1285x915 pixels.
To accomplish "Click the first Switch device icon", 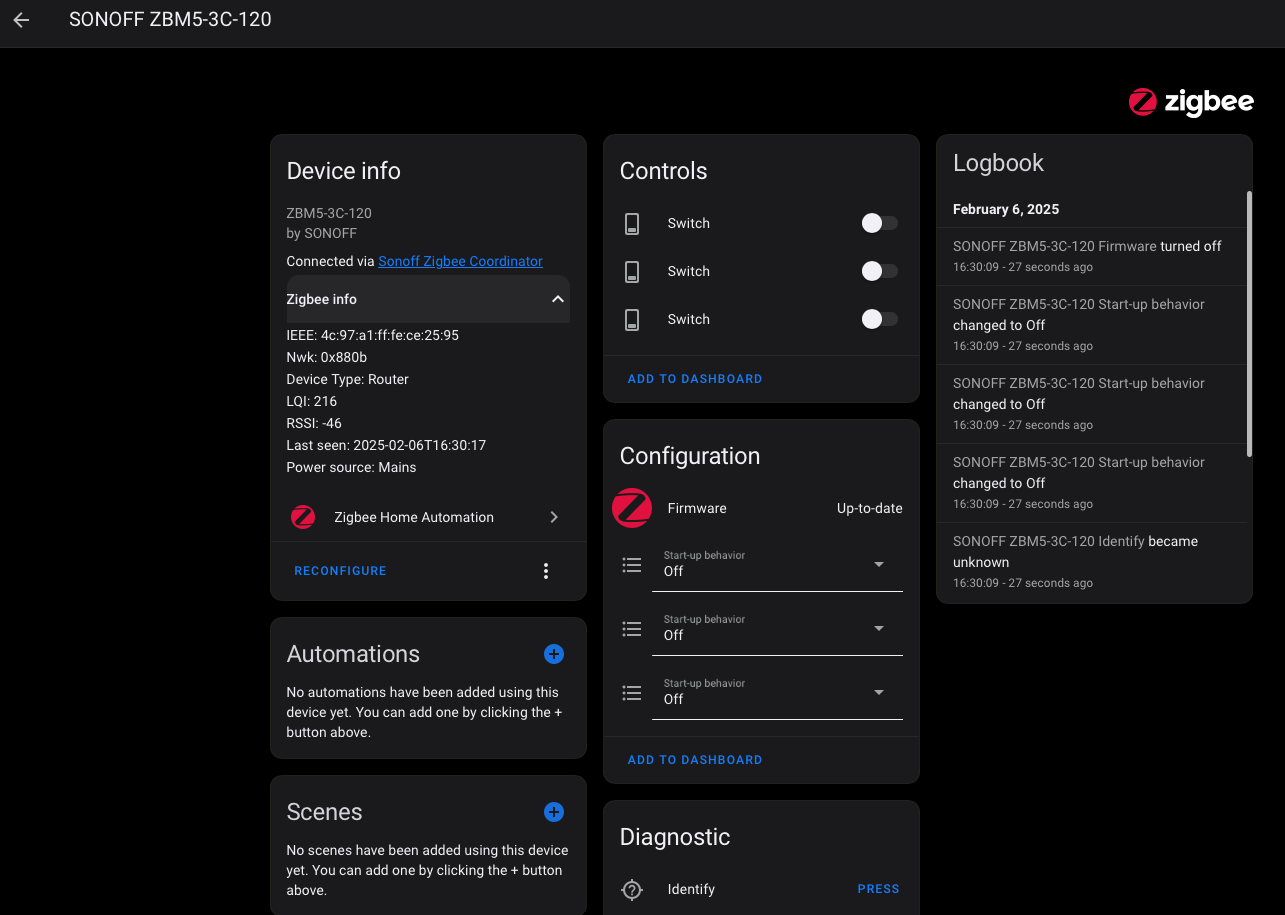I will coord(632,223).
